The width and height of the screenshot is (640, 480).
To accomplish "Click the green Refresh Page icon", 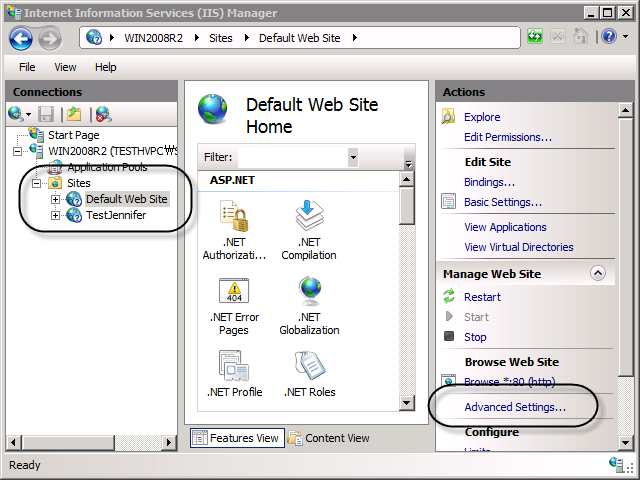I will (535, 37).
